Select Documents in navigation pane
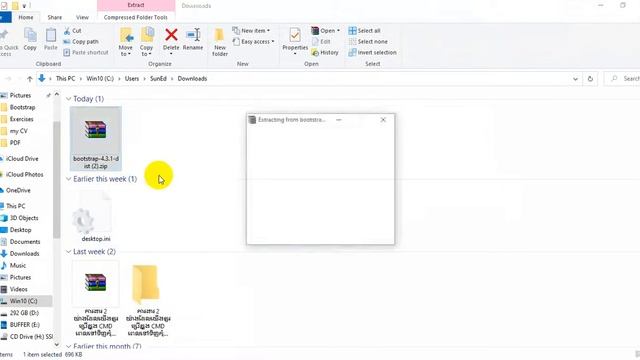Viewport: 640px width, 360px height. [x=20, y=242]
